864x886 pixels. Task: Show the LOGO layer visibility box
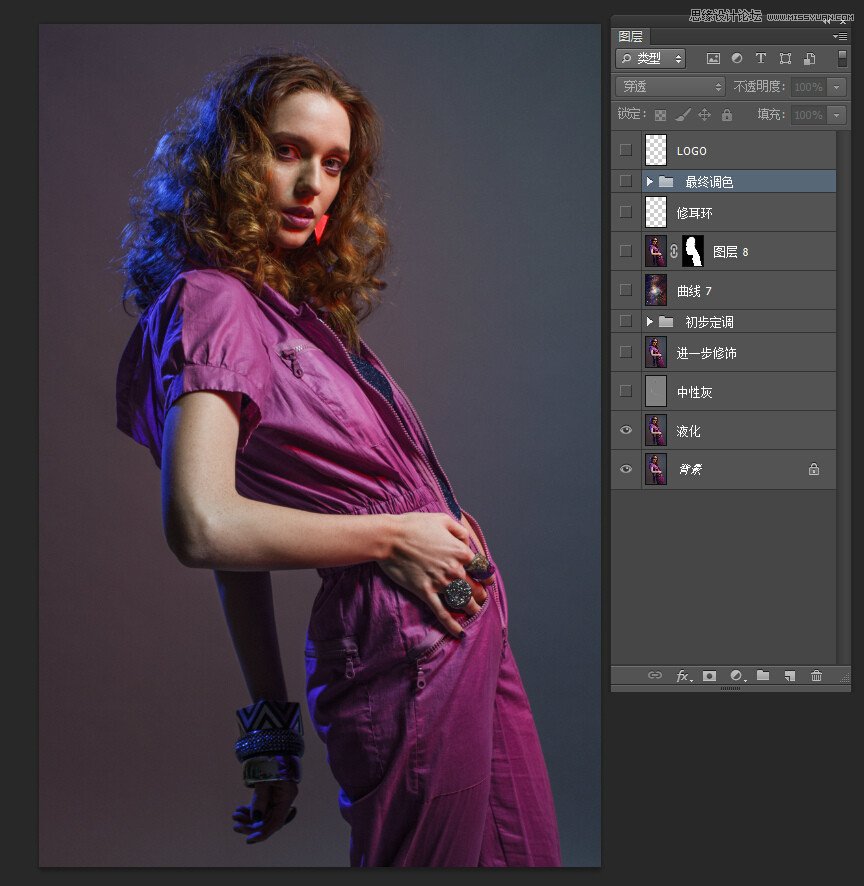626,150
